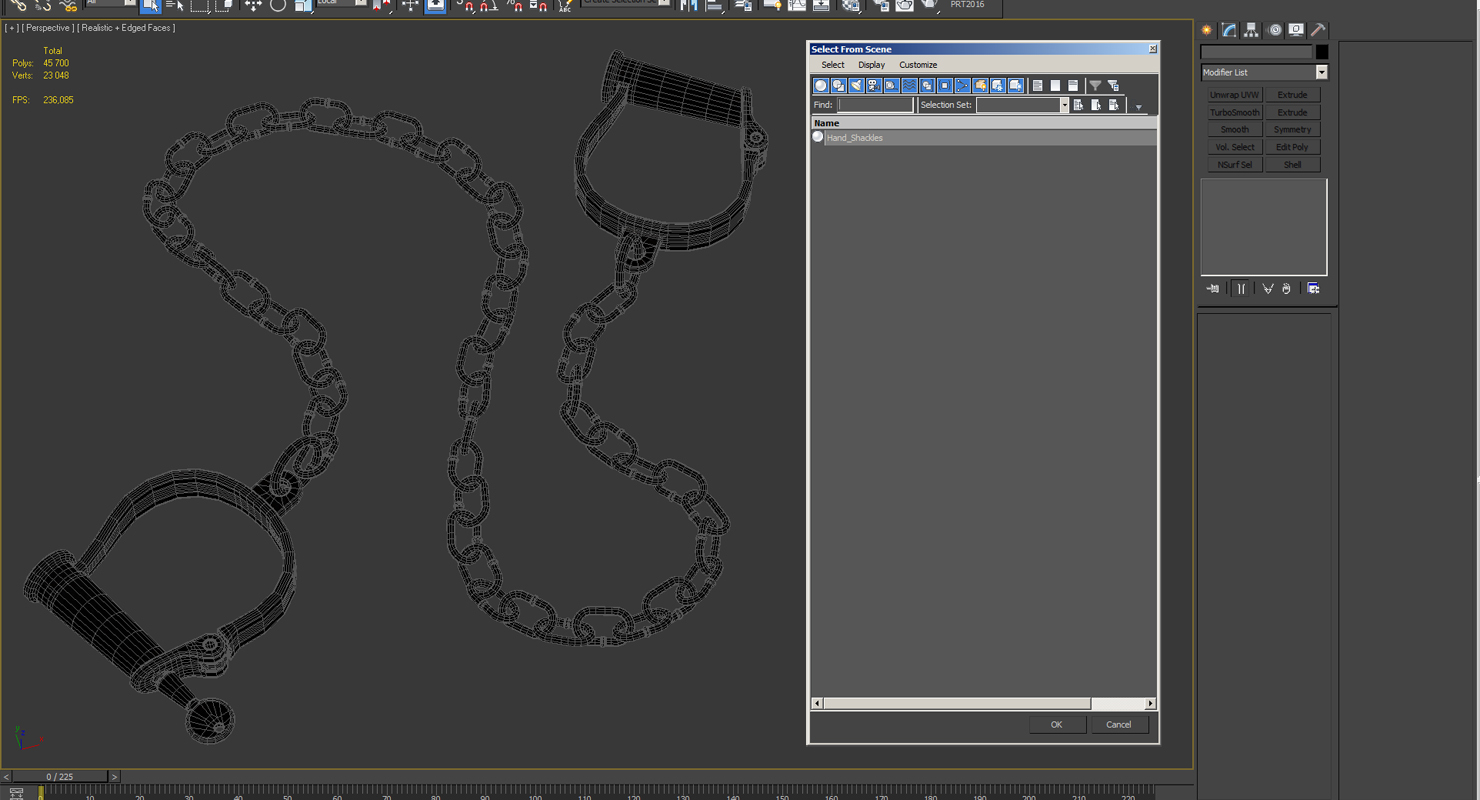Open the Motion command panel tab

coord(1274,30)
